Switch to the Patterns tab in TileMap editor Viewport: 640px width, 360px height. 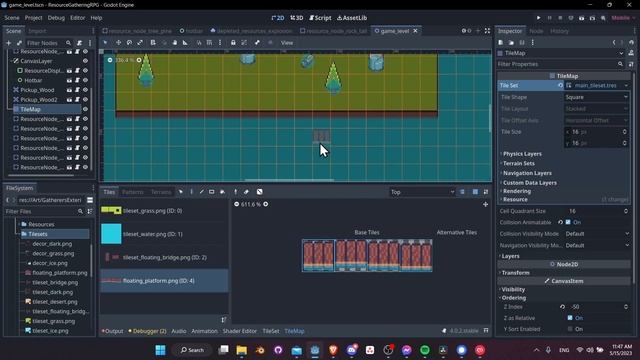tap(133, 192)
